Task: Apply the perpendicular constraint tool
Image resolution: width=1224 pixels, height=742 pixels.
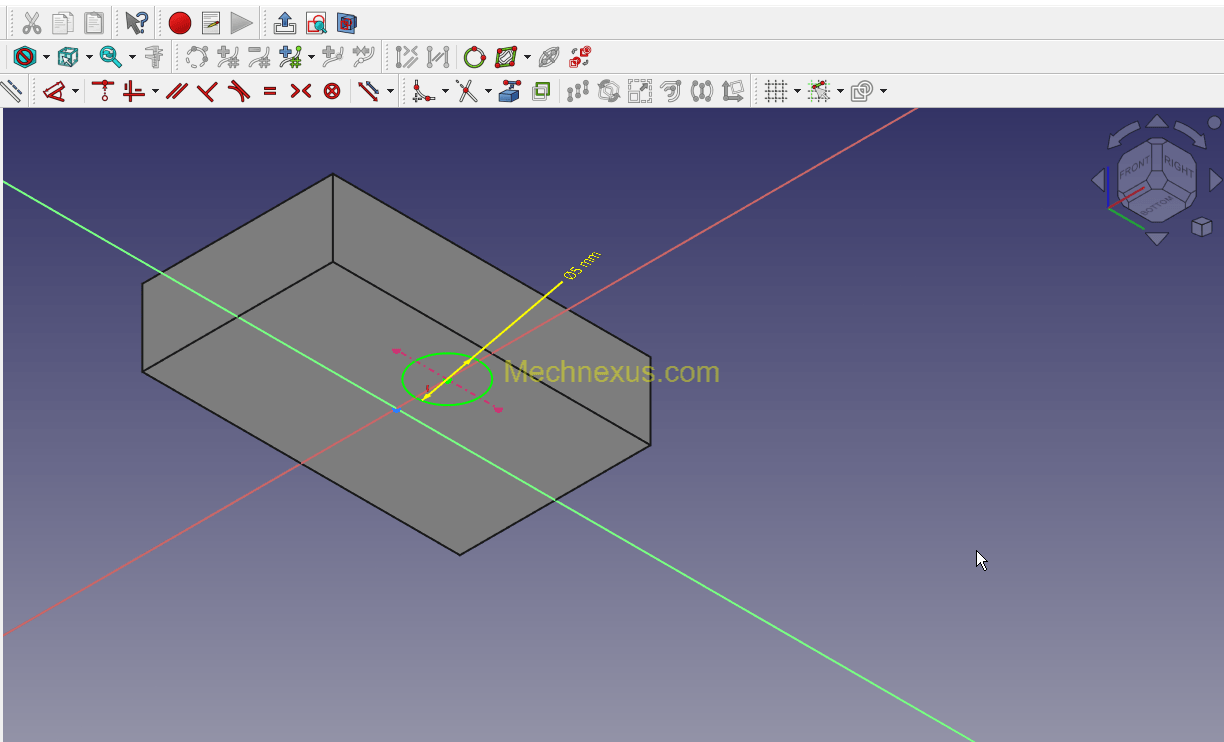Action: [207, 92]
